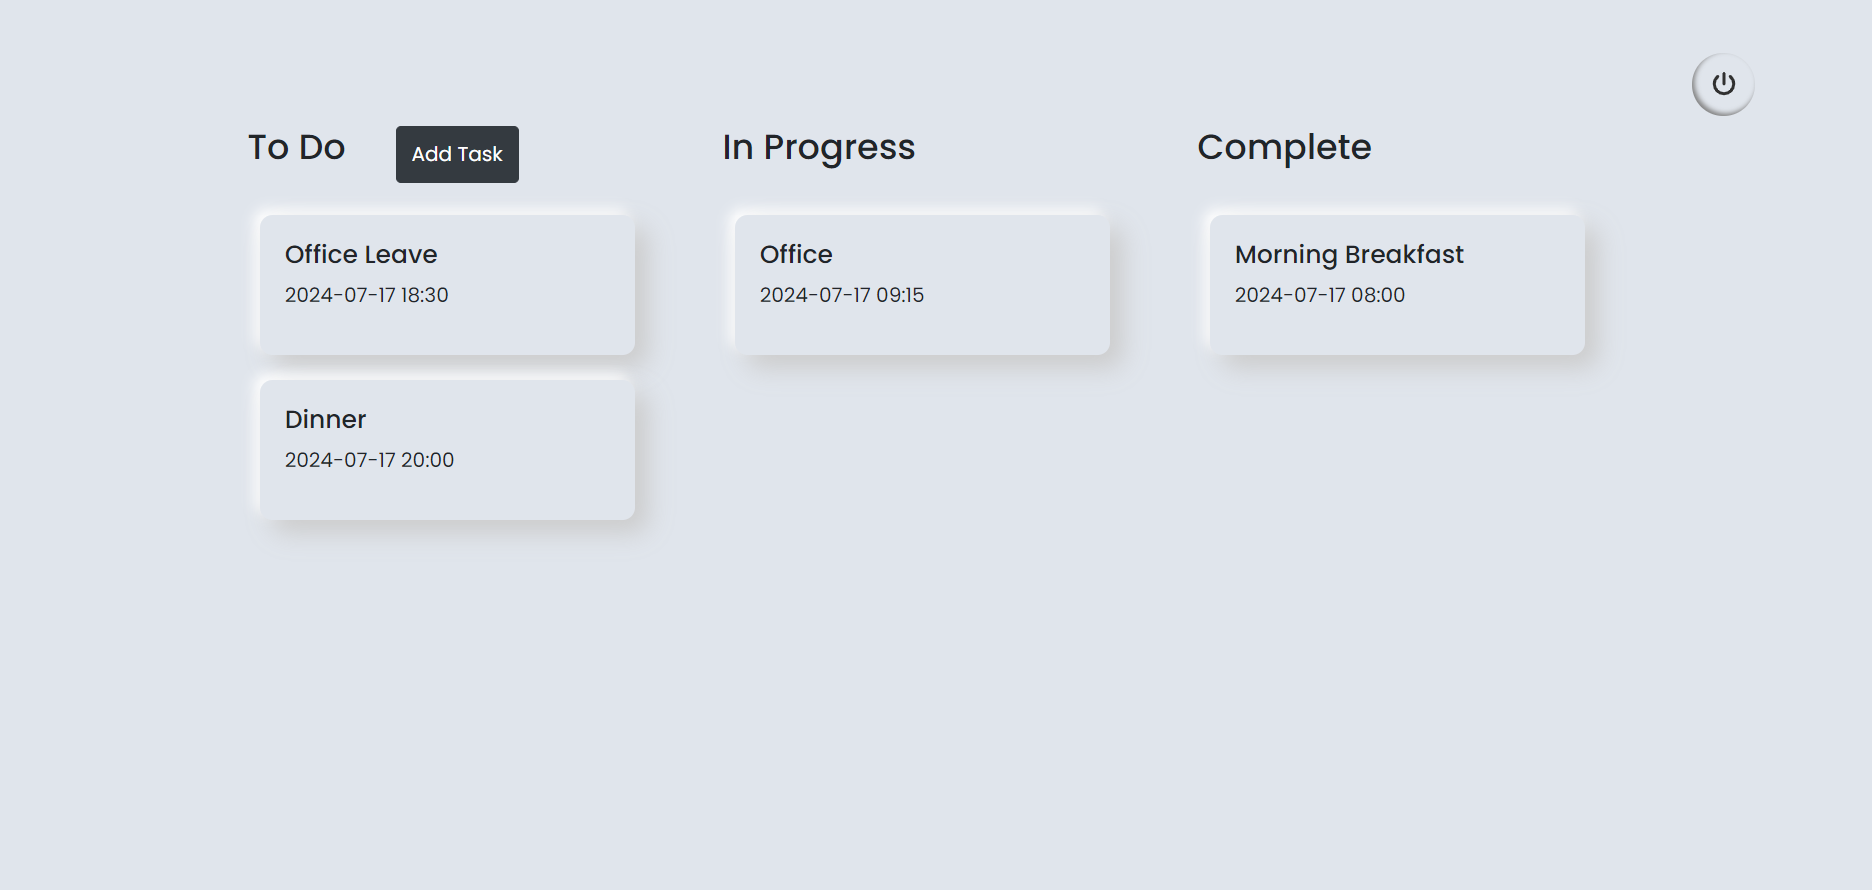Click the Complete column header
This screenshot has height=890, width=1872.
tap(1284, 147)
